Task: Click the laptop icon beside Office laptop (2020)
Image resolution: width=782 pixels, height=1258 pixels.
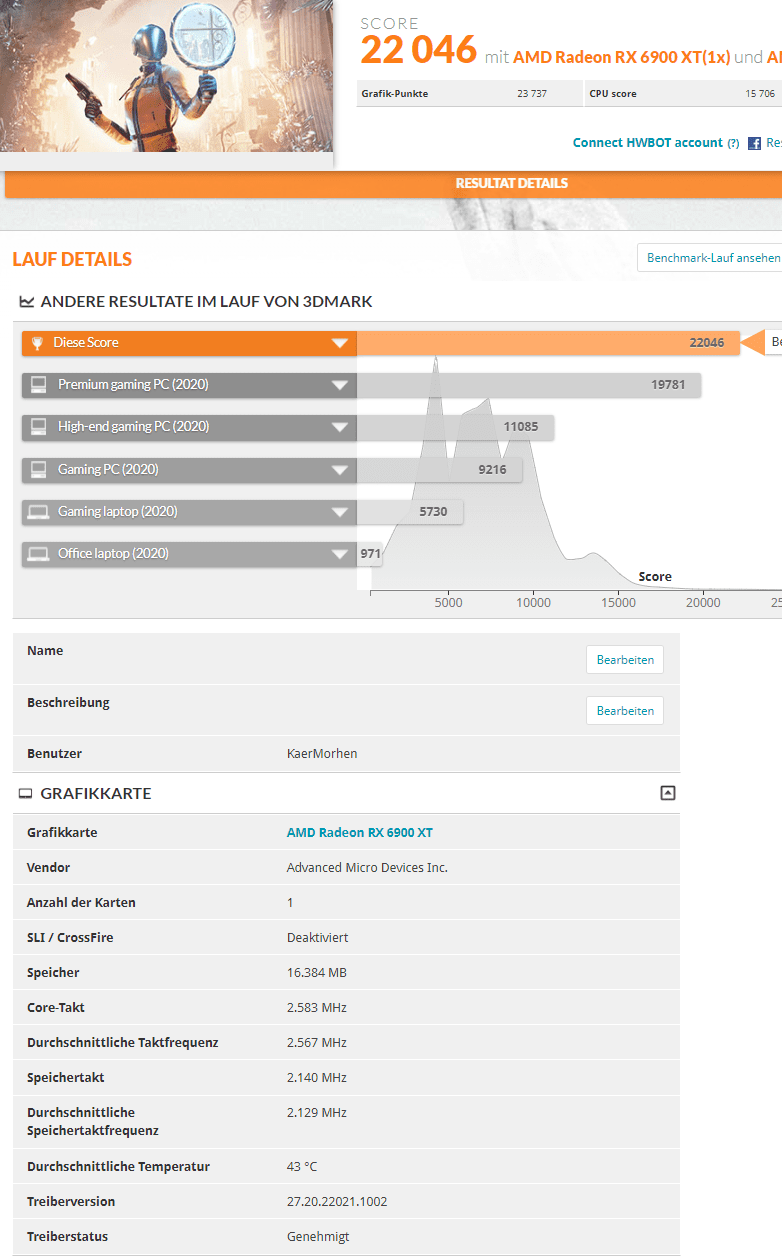Action: (x=39, y=554)
